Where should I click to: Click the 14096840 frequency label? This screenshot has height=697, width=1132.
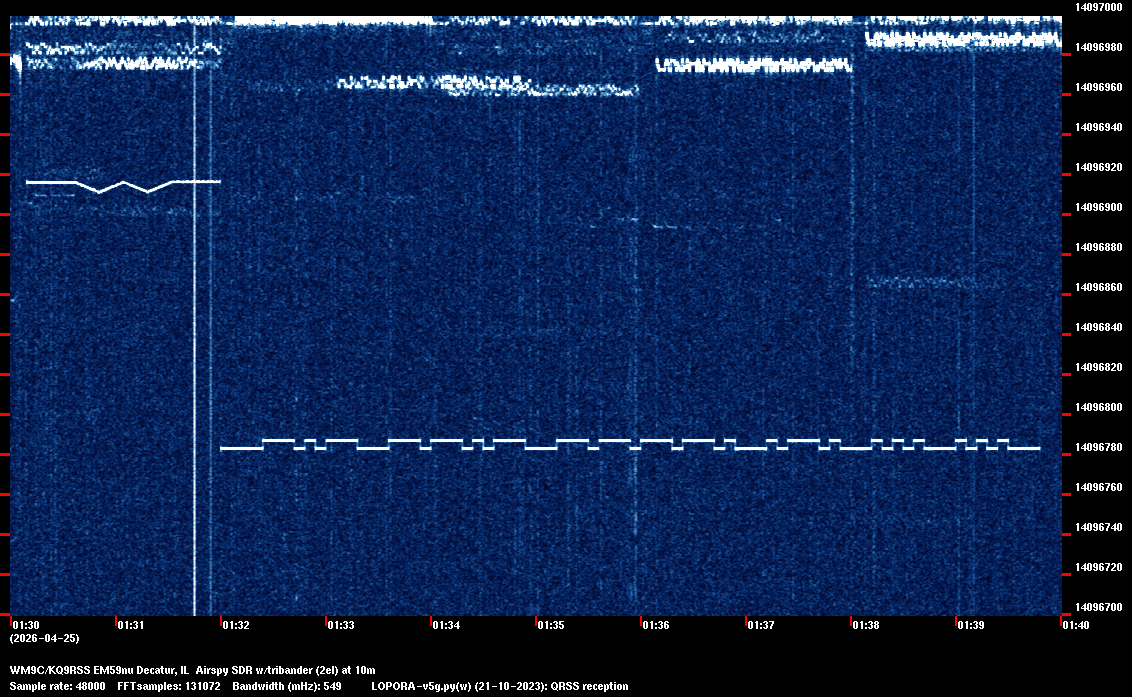pos(1099,327)
